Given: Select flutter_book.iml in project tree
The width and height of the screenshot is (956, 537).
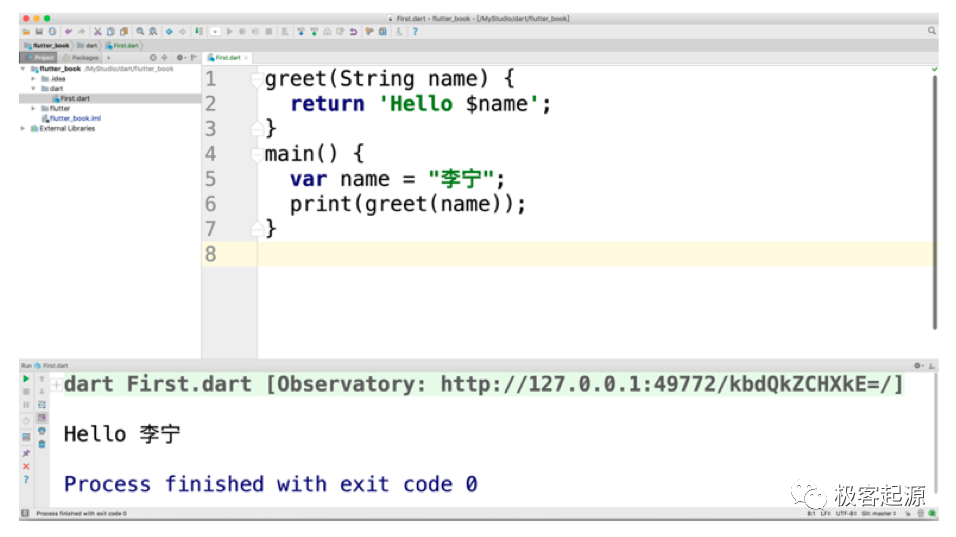Looking at the screenshot, I should (71, 118).
